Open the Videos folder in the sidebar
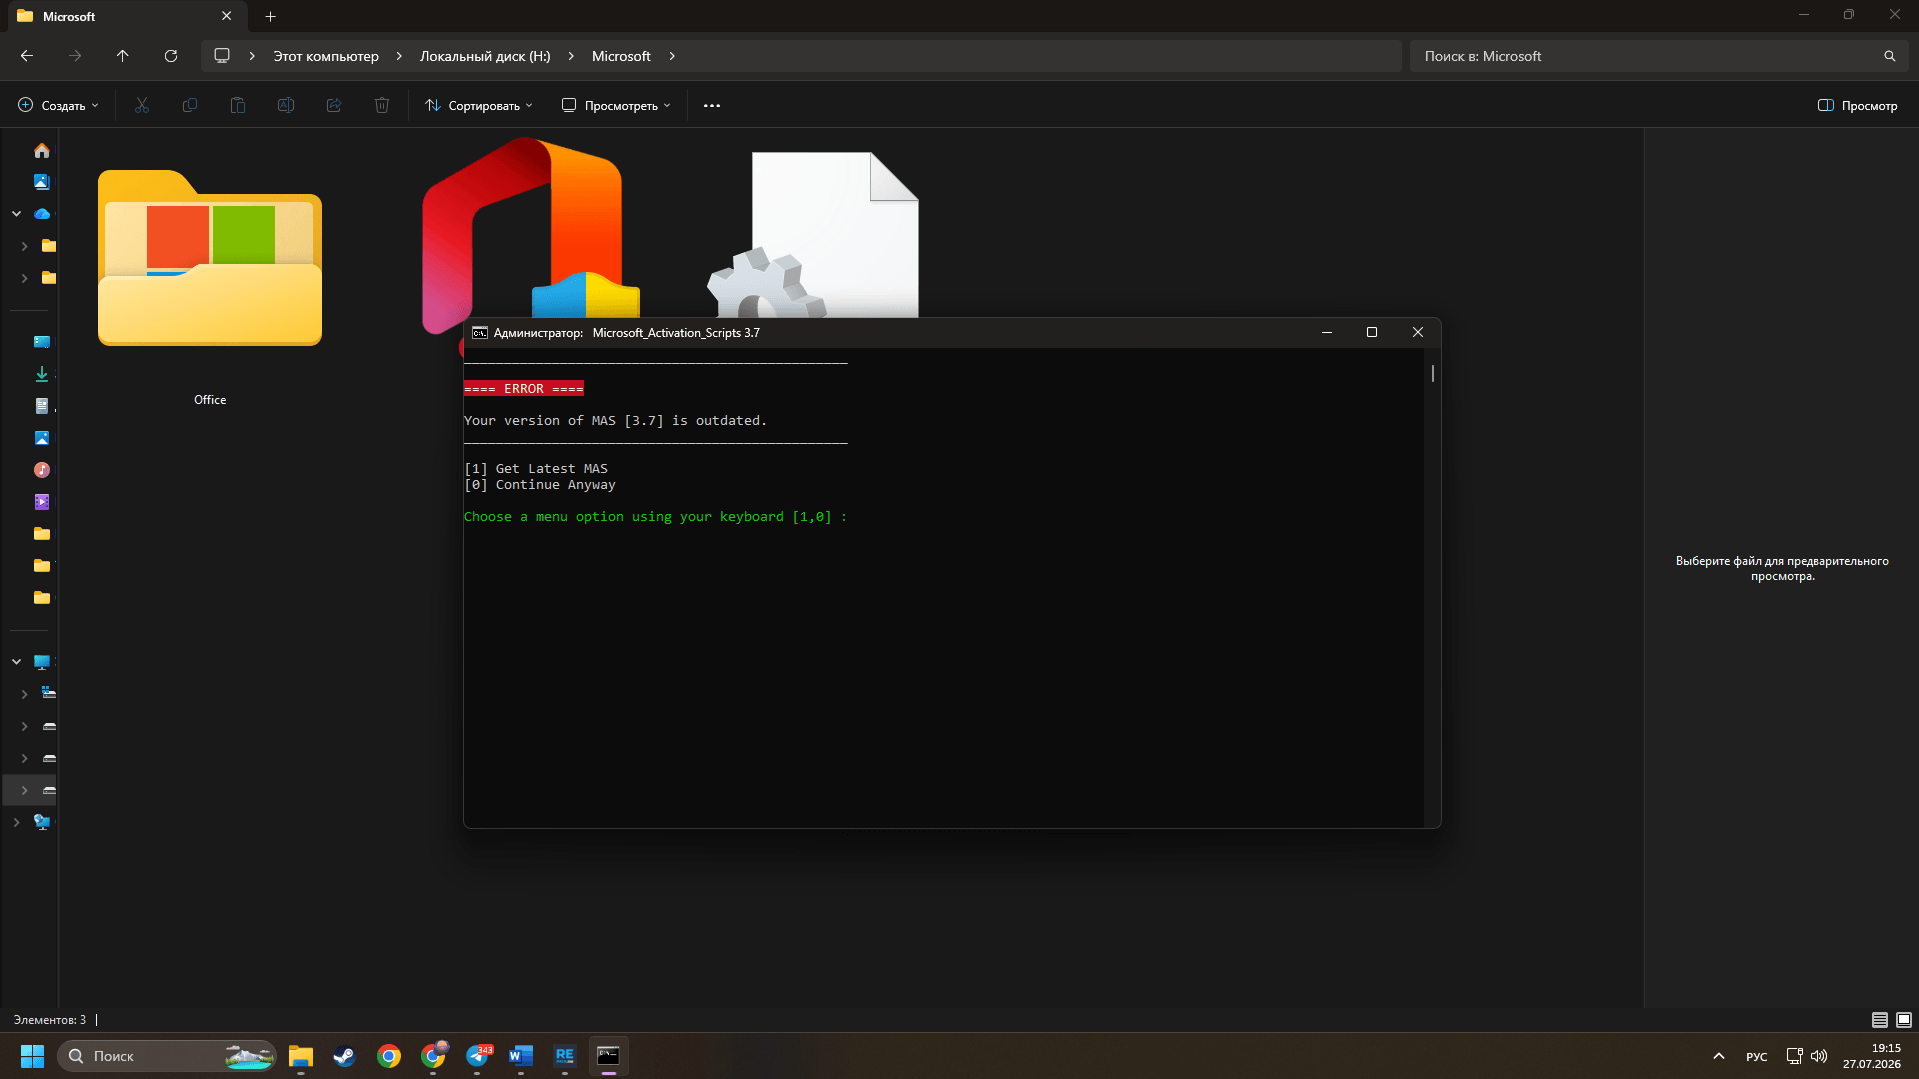The height and width of the screenshot is (1079, 1919). pos(41,502)
